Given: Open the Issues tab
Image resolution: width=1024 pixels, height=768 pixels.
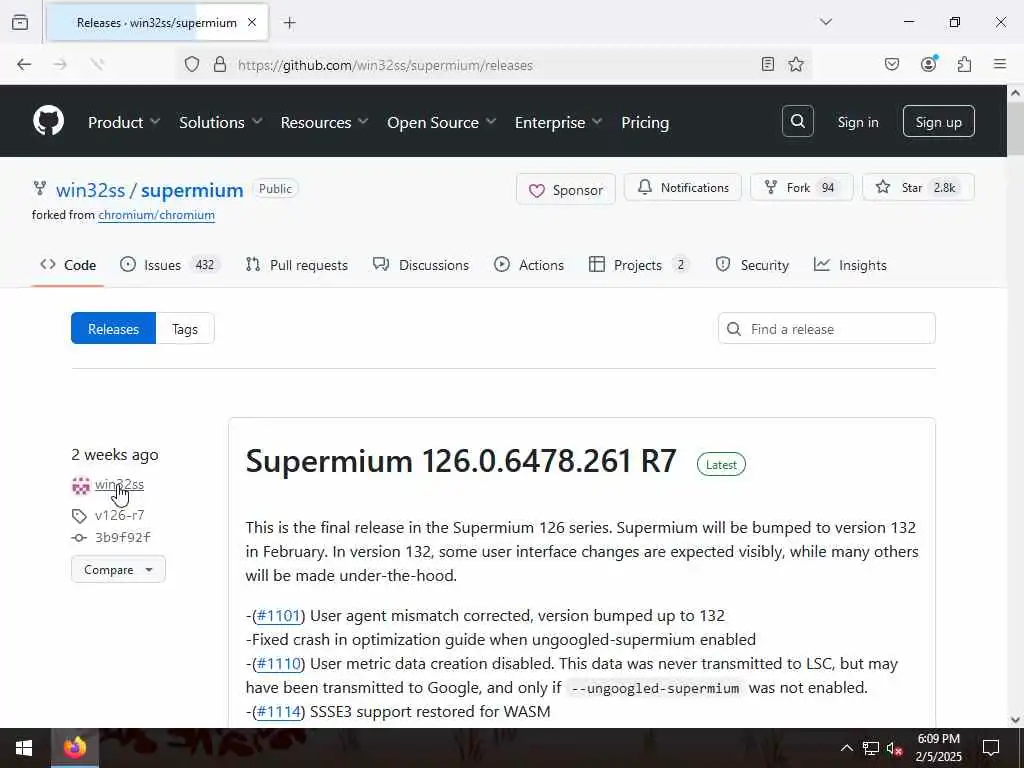Looking at the screenshot, I should pos(170,264).
